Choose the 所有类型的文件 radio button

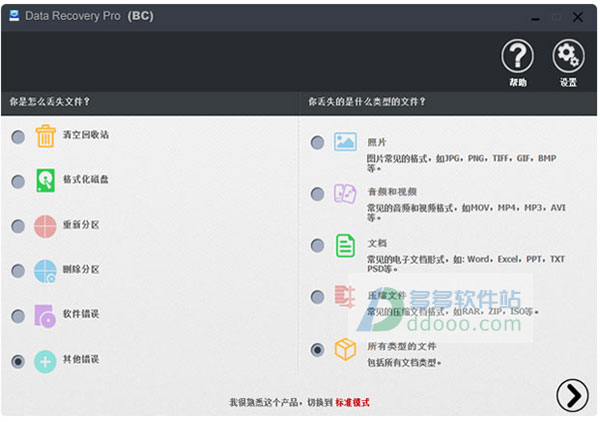coord(317,349)
